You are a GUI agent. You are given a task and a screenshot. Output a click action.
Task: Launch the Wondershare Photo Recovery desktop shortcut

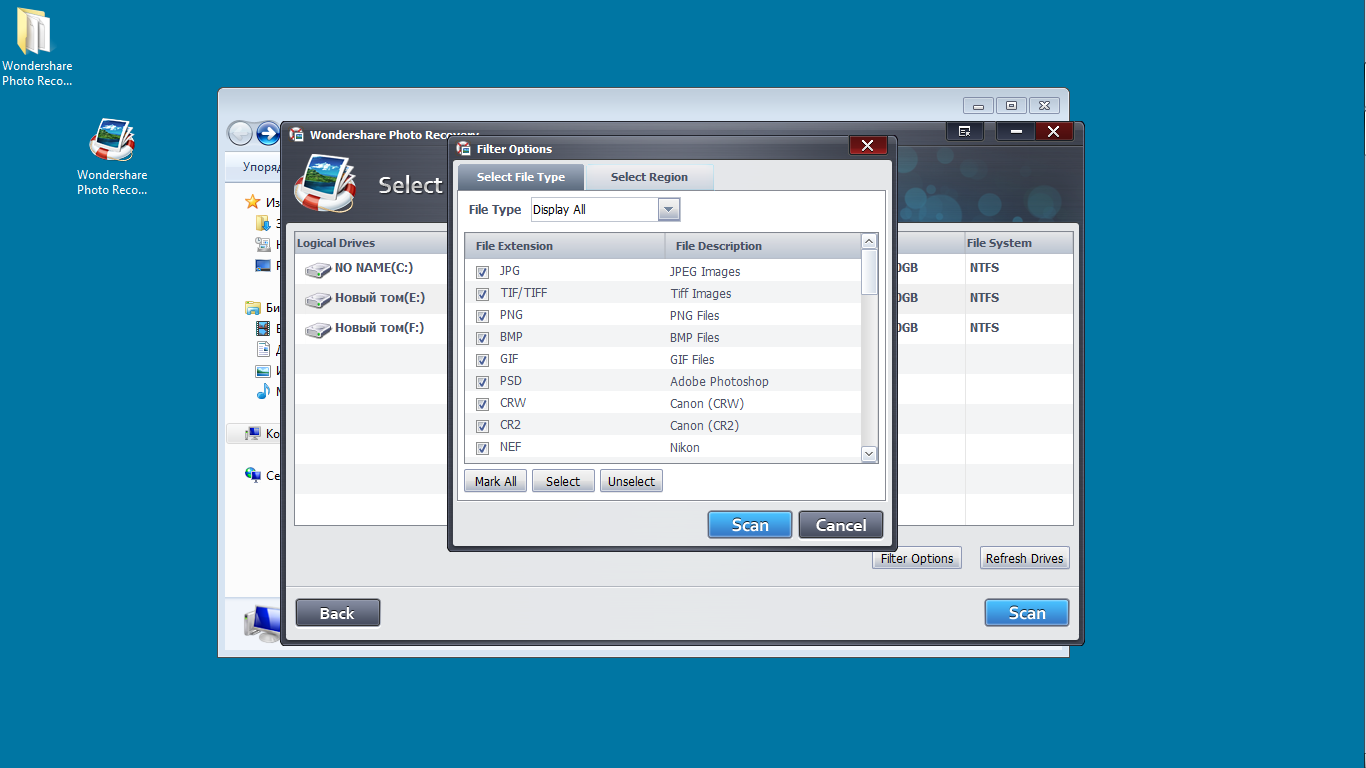(x=112, y=157)
